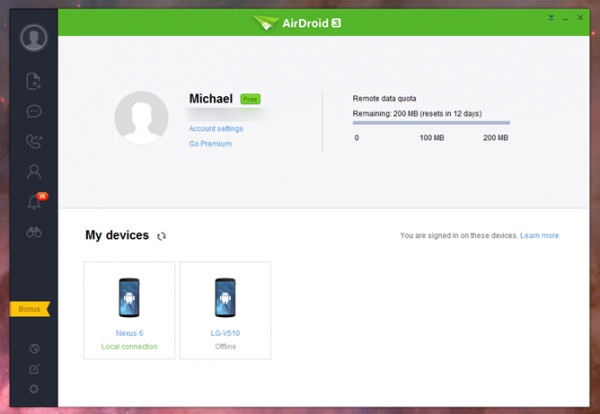The height and width of the screenshot is (414, 600).
Task: Click the Learn more link
Action: 539,236
